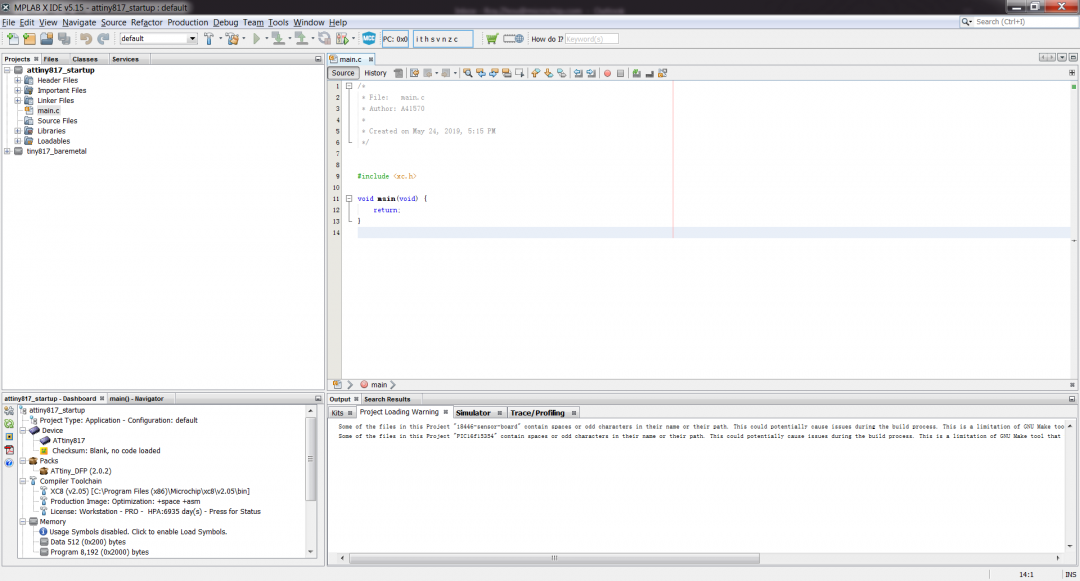Refresh debug tool status with green arrows icon

[9, 423]
